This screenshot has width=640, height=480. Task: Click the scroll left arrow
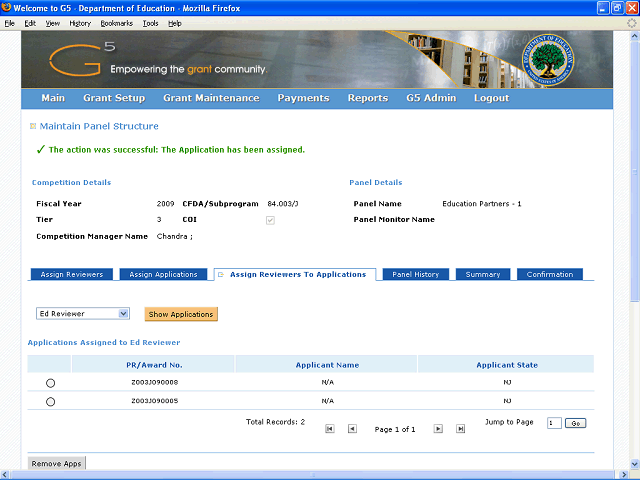5,475
